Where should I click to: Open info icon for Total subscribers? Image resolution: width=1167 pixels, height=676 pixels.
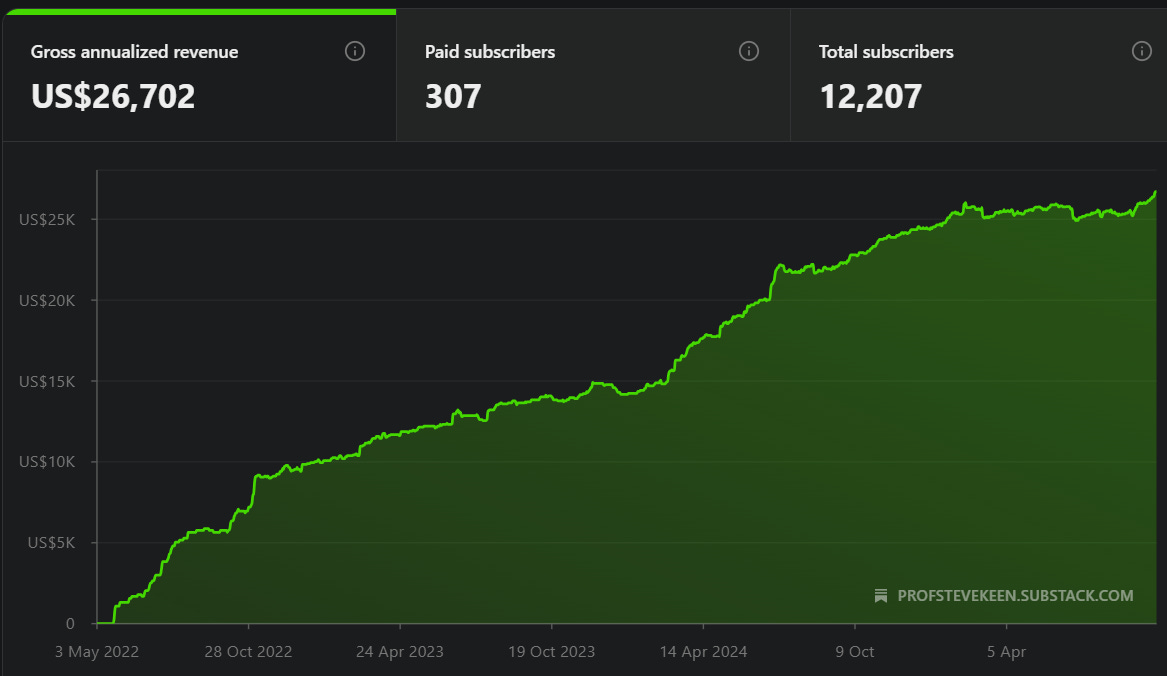pyautogui.click(x=1142, y=51)
